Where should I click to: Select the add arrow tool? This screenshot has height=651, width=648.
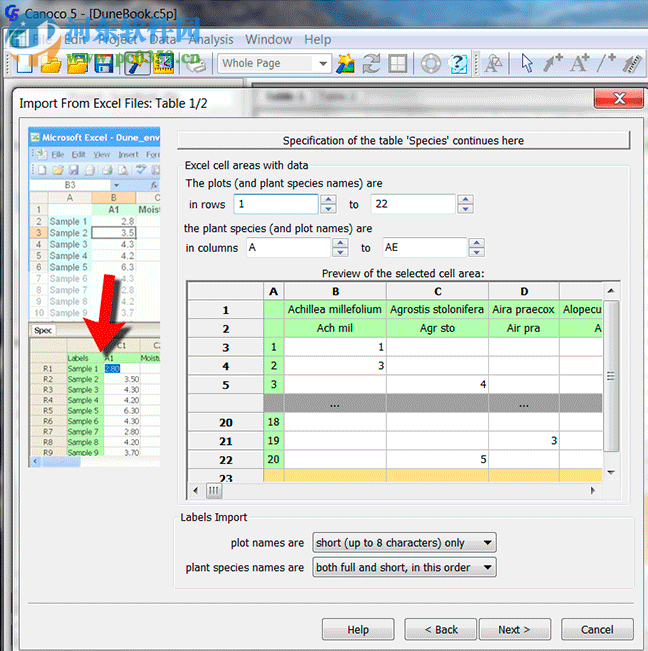(x=553, y=63)
